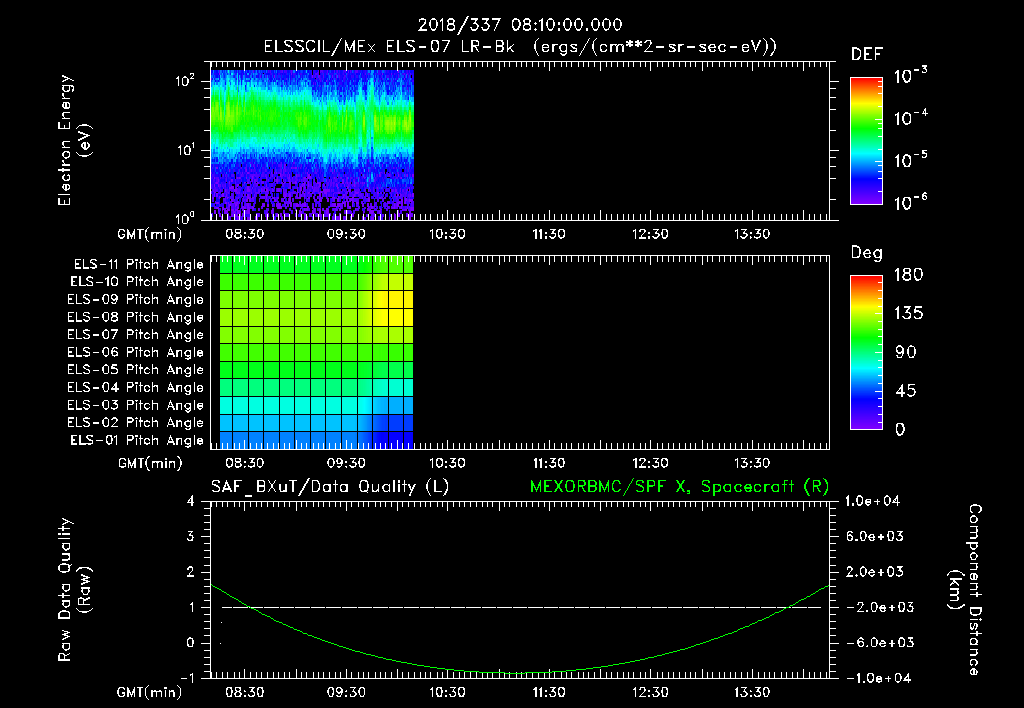
Task: Click the 45 value on the Deg scale
Action: [905, 391]
